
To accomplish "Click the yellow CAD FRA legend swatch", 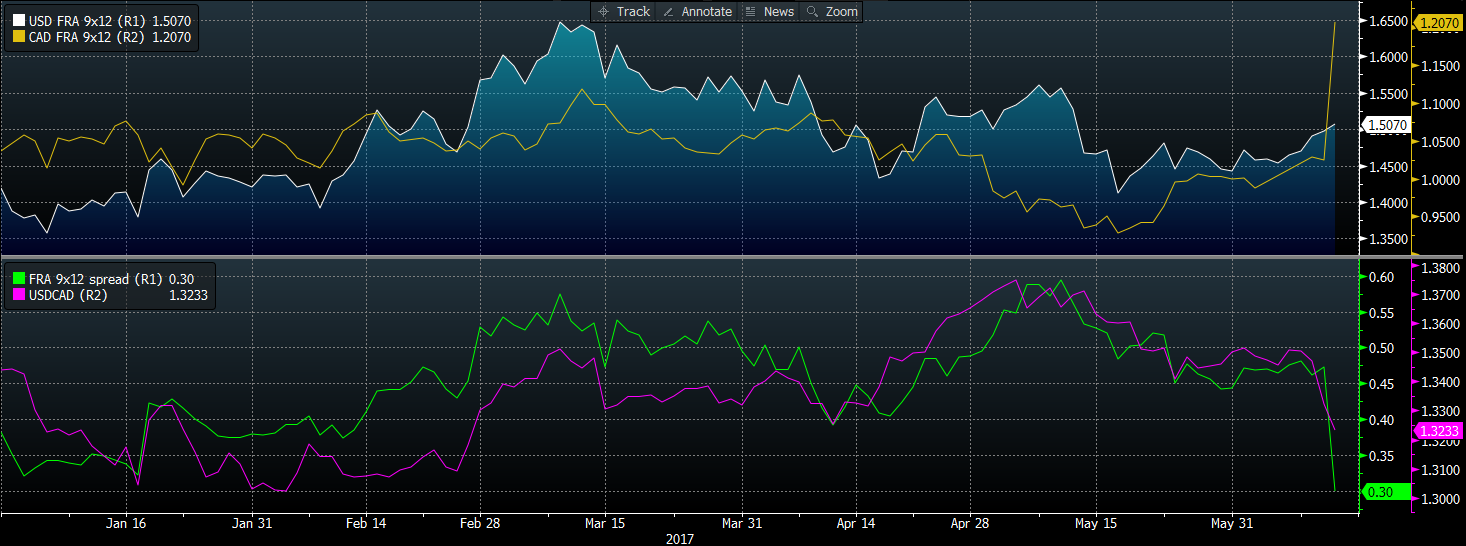I will pyautogui.click(x=19, y=38).
